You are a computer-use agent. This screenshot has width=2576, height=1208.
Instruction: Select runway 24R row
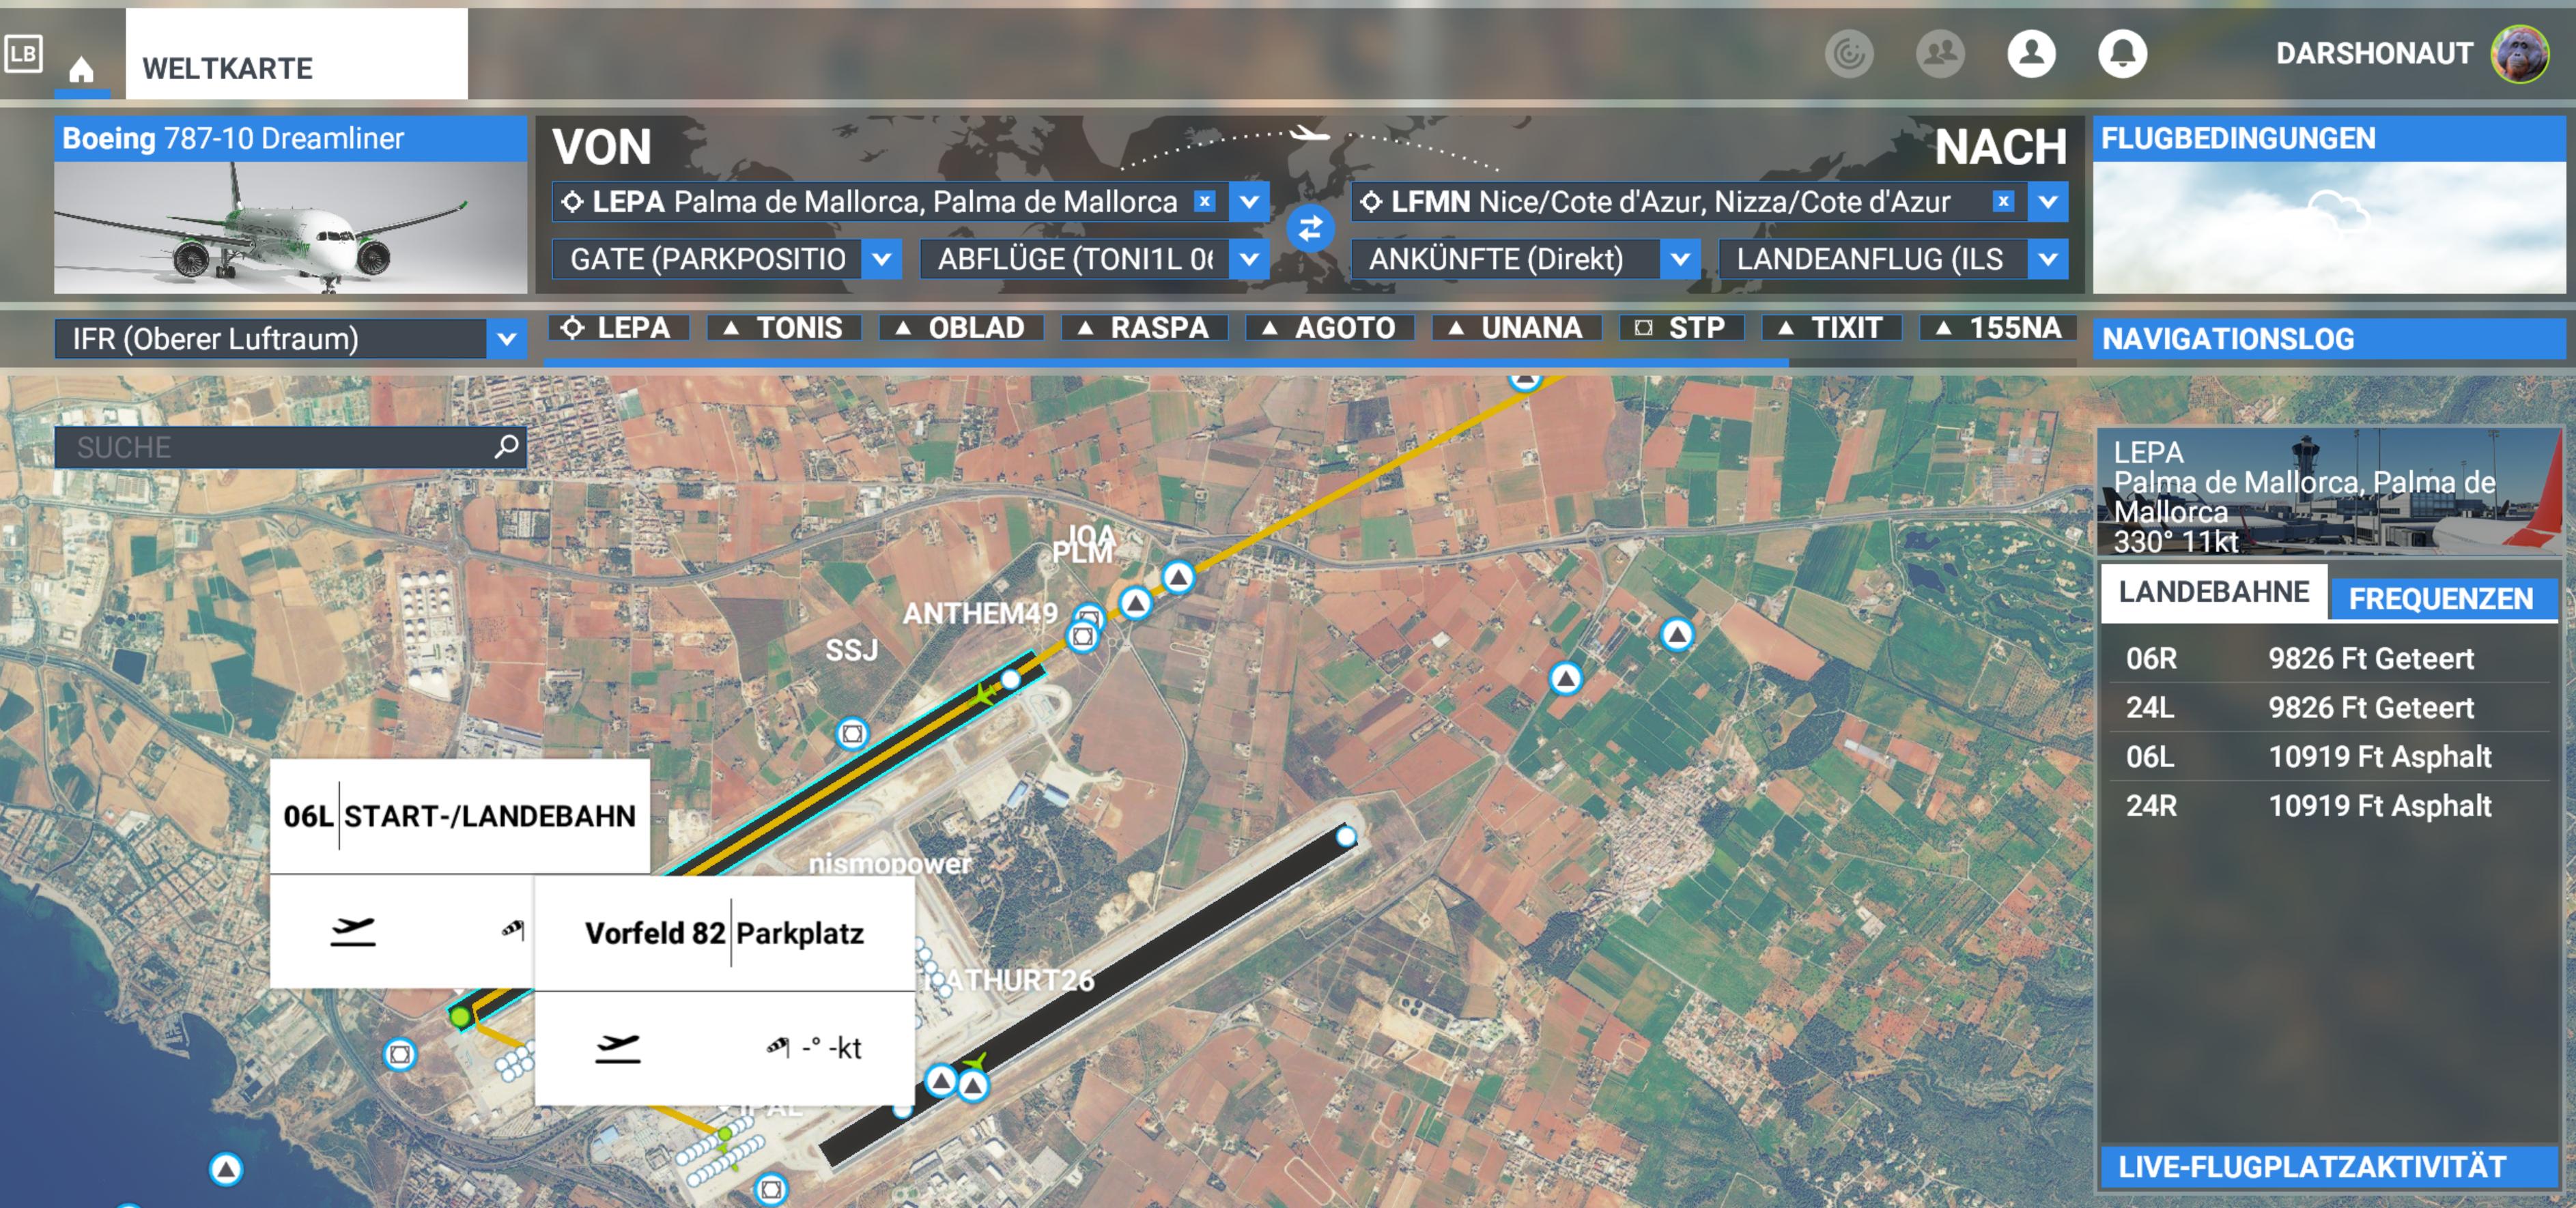pos(2328,805)
